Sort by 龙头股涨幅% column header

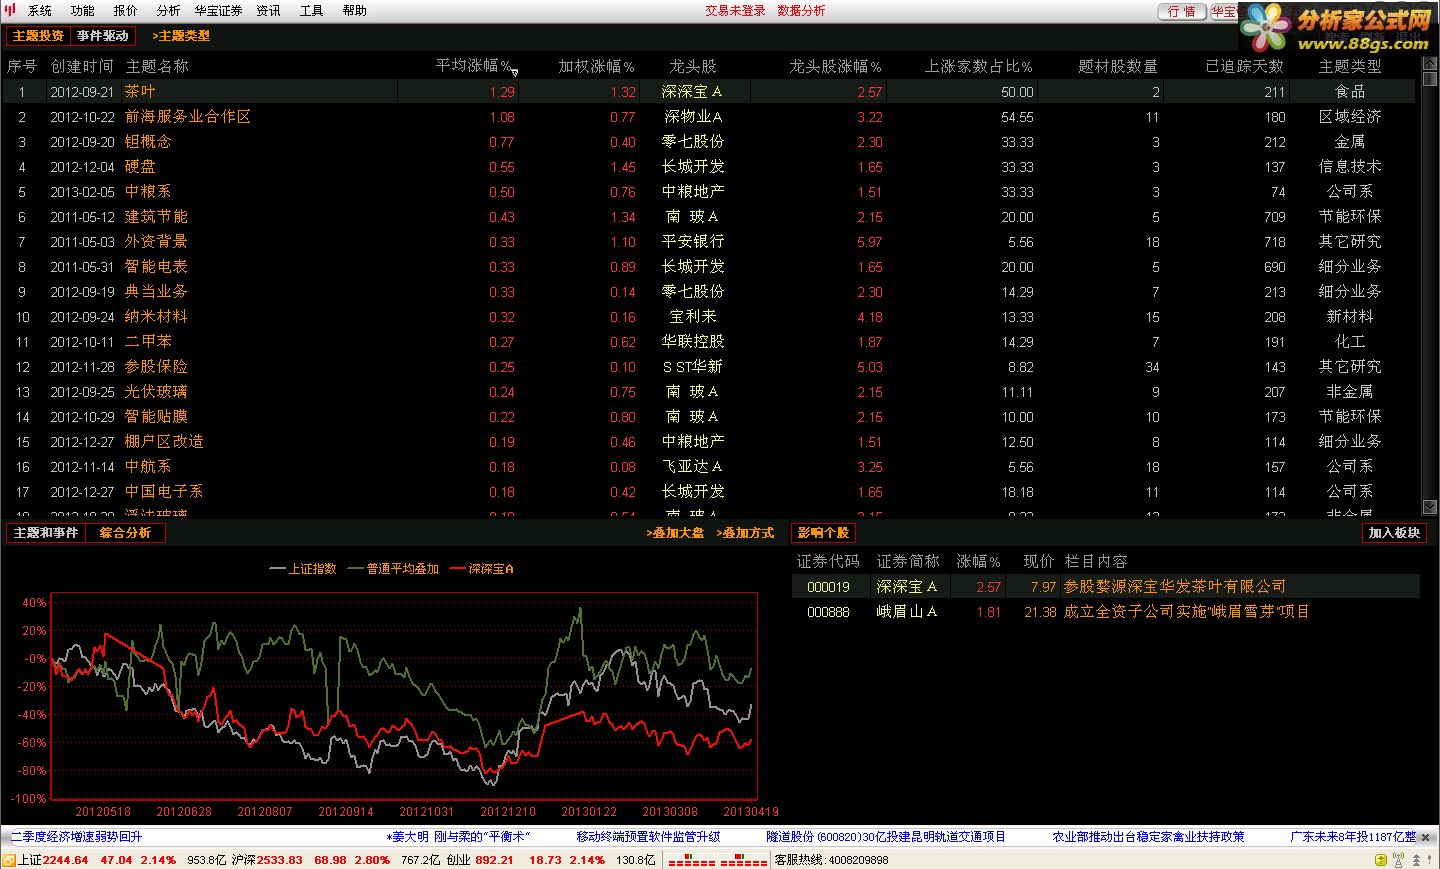(x=835, y=66)
